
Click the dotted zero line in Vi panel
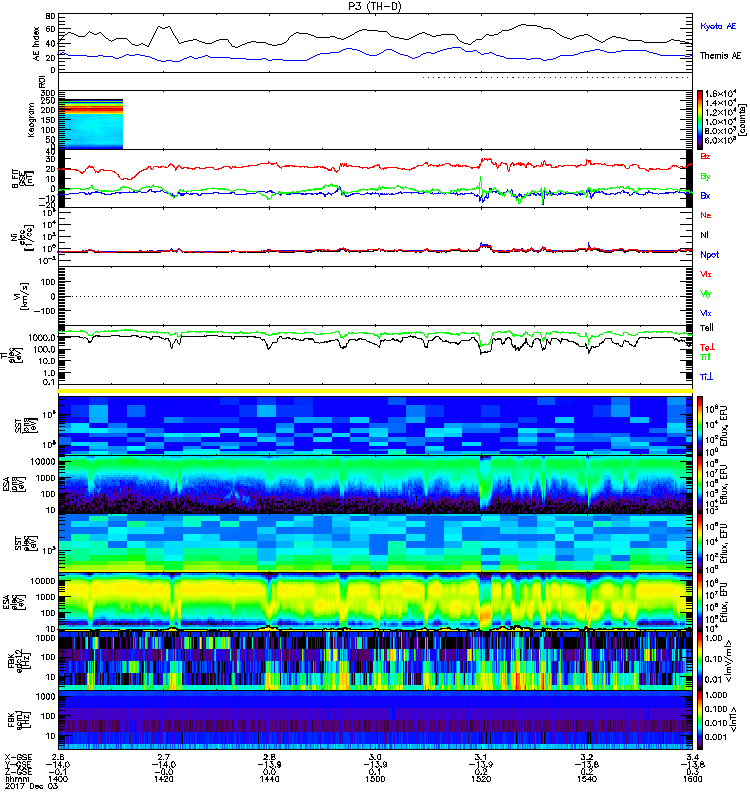click(x=376, y=296)
